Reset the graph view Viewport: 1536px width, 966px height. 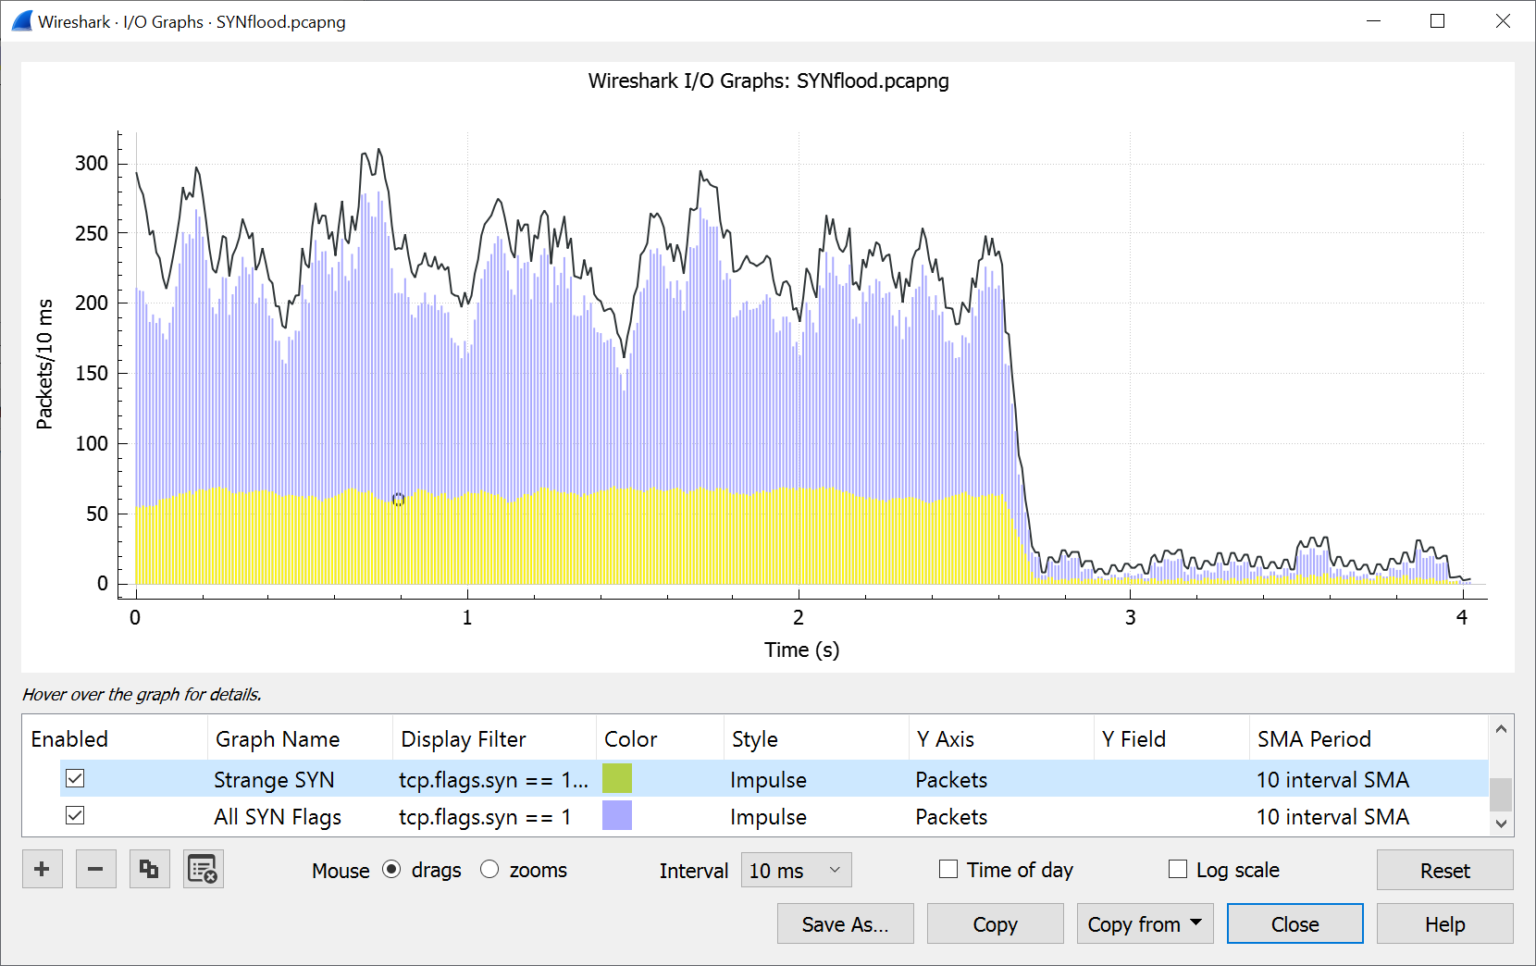[1444, 870]
